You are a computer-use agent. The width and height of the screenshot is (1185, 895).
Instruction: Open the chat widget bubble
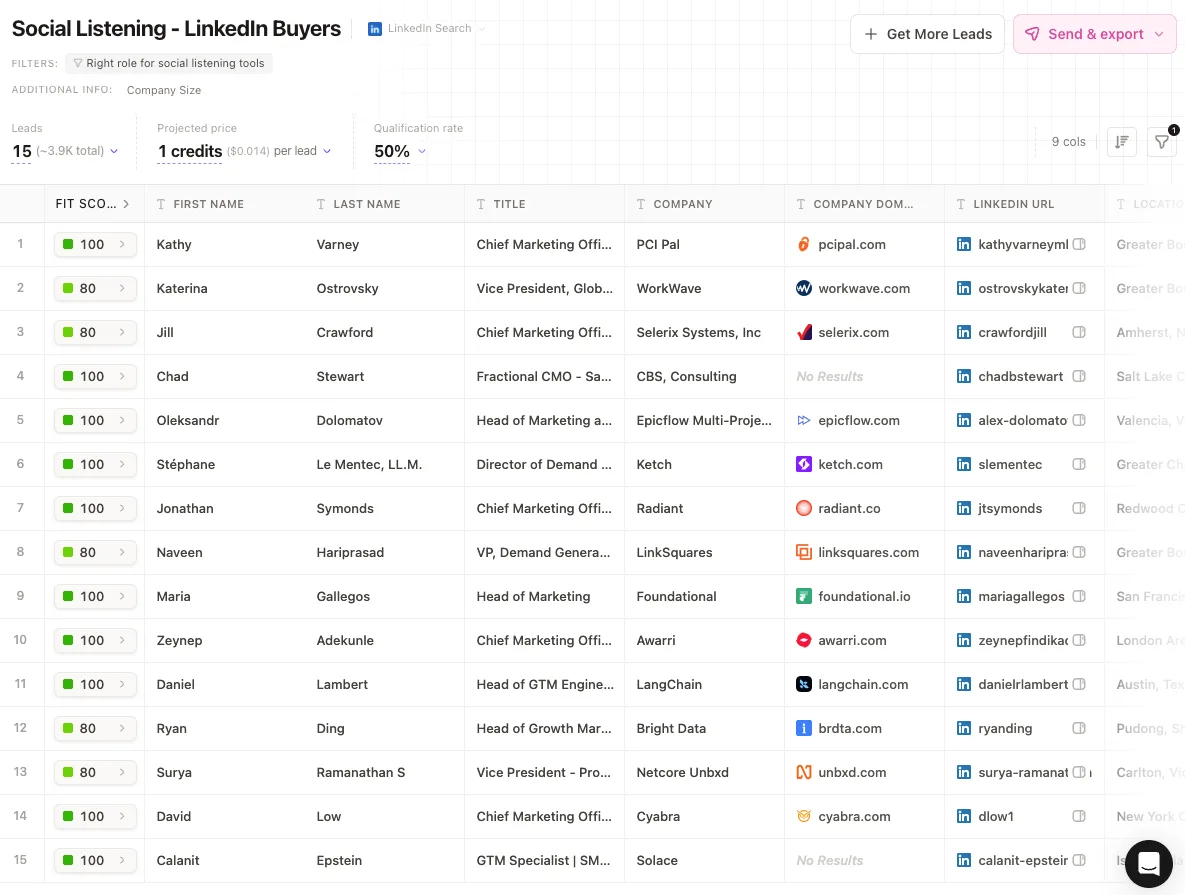[x=1149, y=863]
